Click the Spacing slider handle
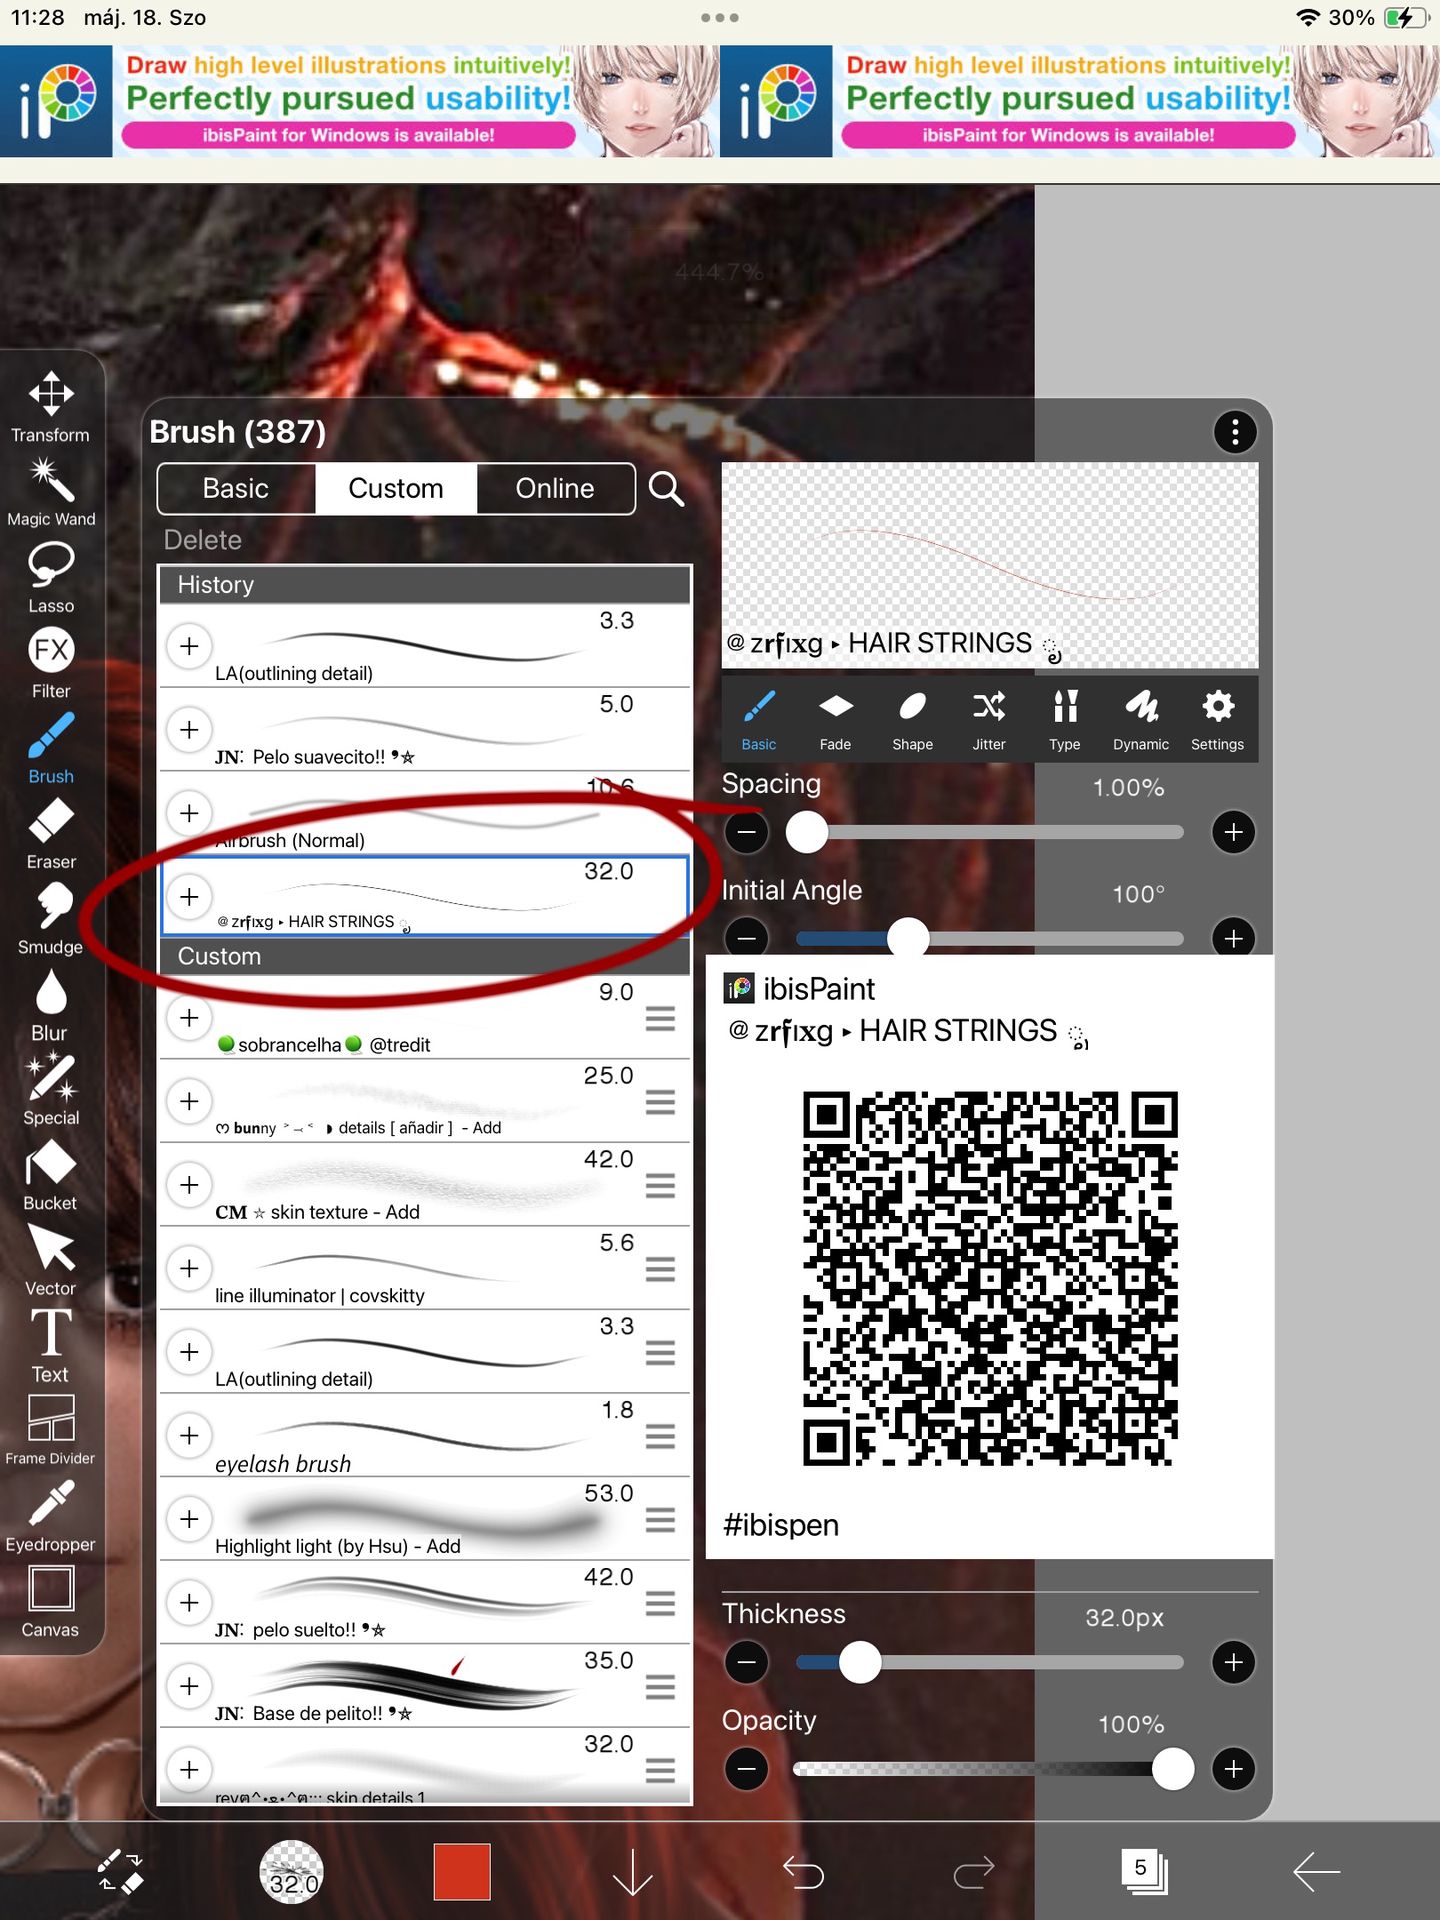Screen dimensions: 1440x1920 [807, 832]
